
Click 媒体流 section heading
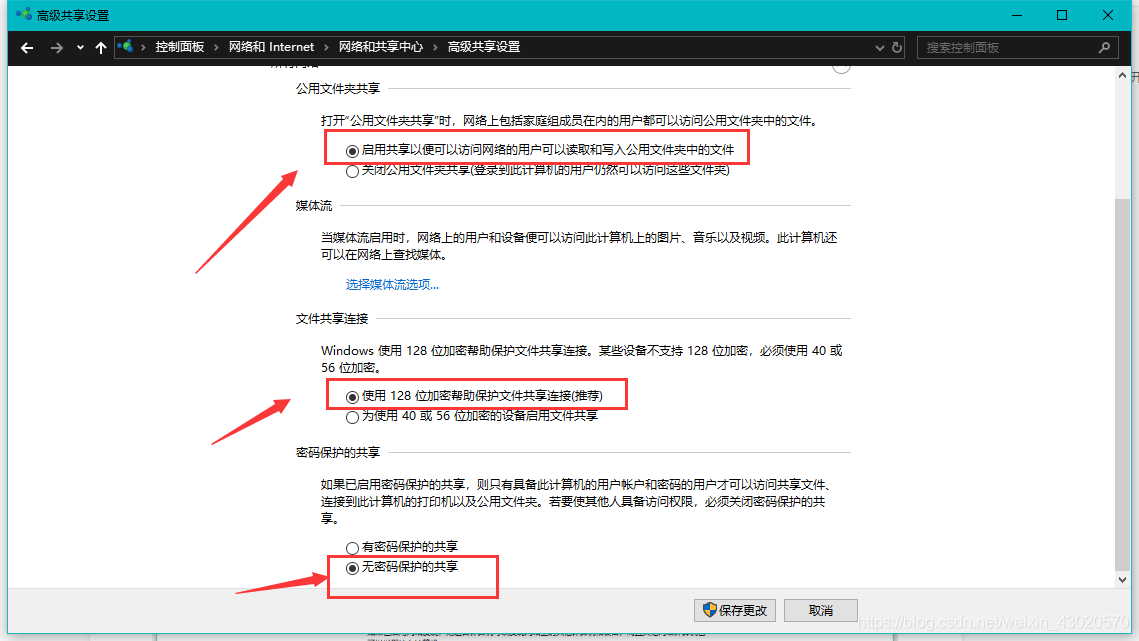pyautogui.click(x=314, y=206)
